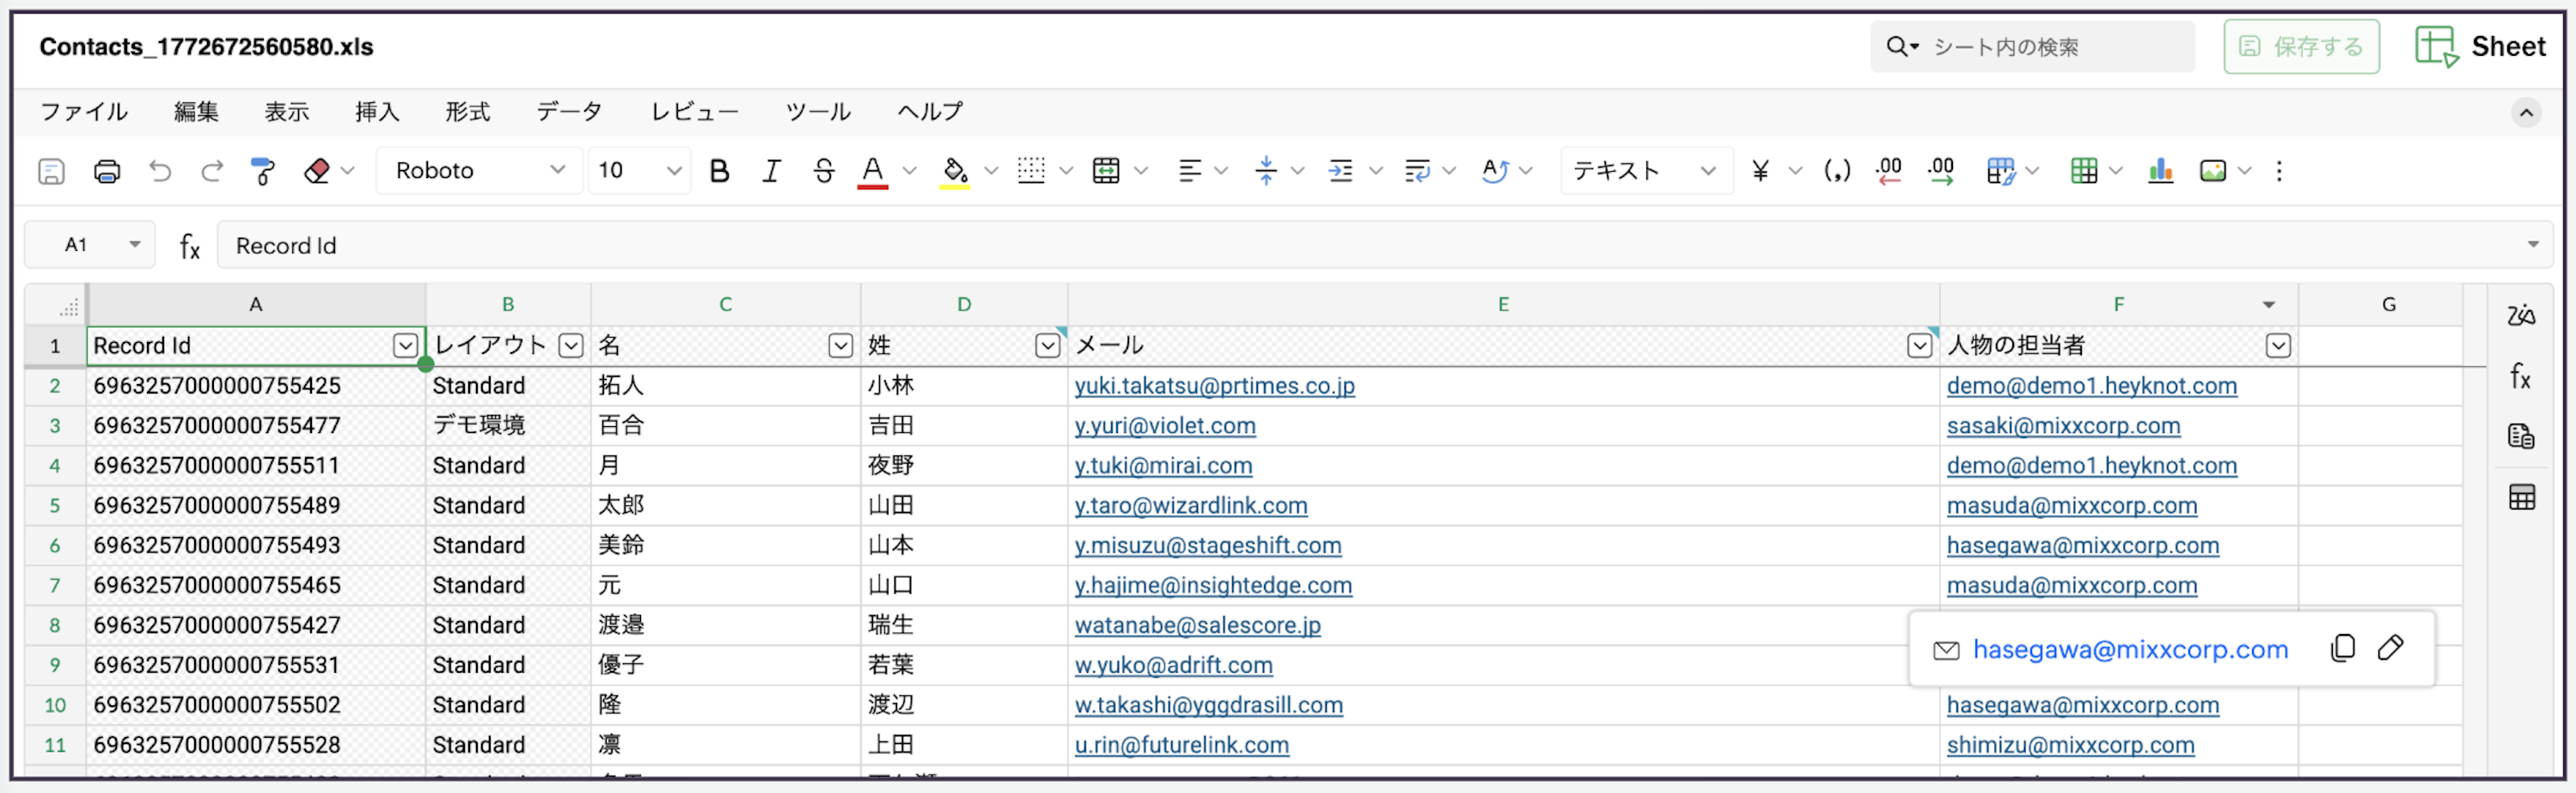This screenshot has height=793, width=2576.
Task: Click the hasegawa@mixxcorp.com popup link
Action: 2130,649
